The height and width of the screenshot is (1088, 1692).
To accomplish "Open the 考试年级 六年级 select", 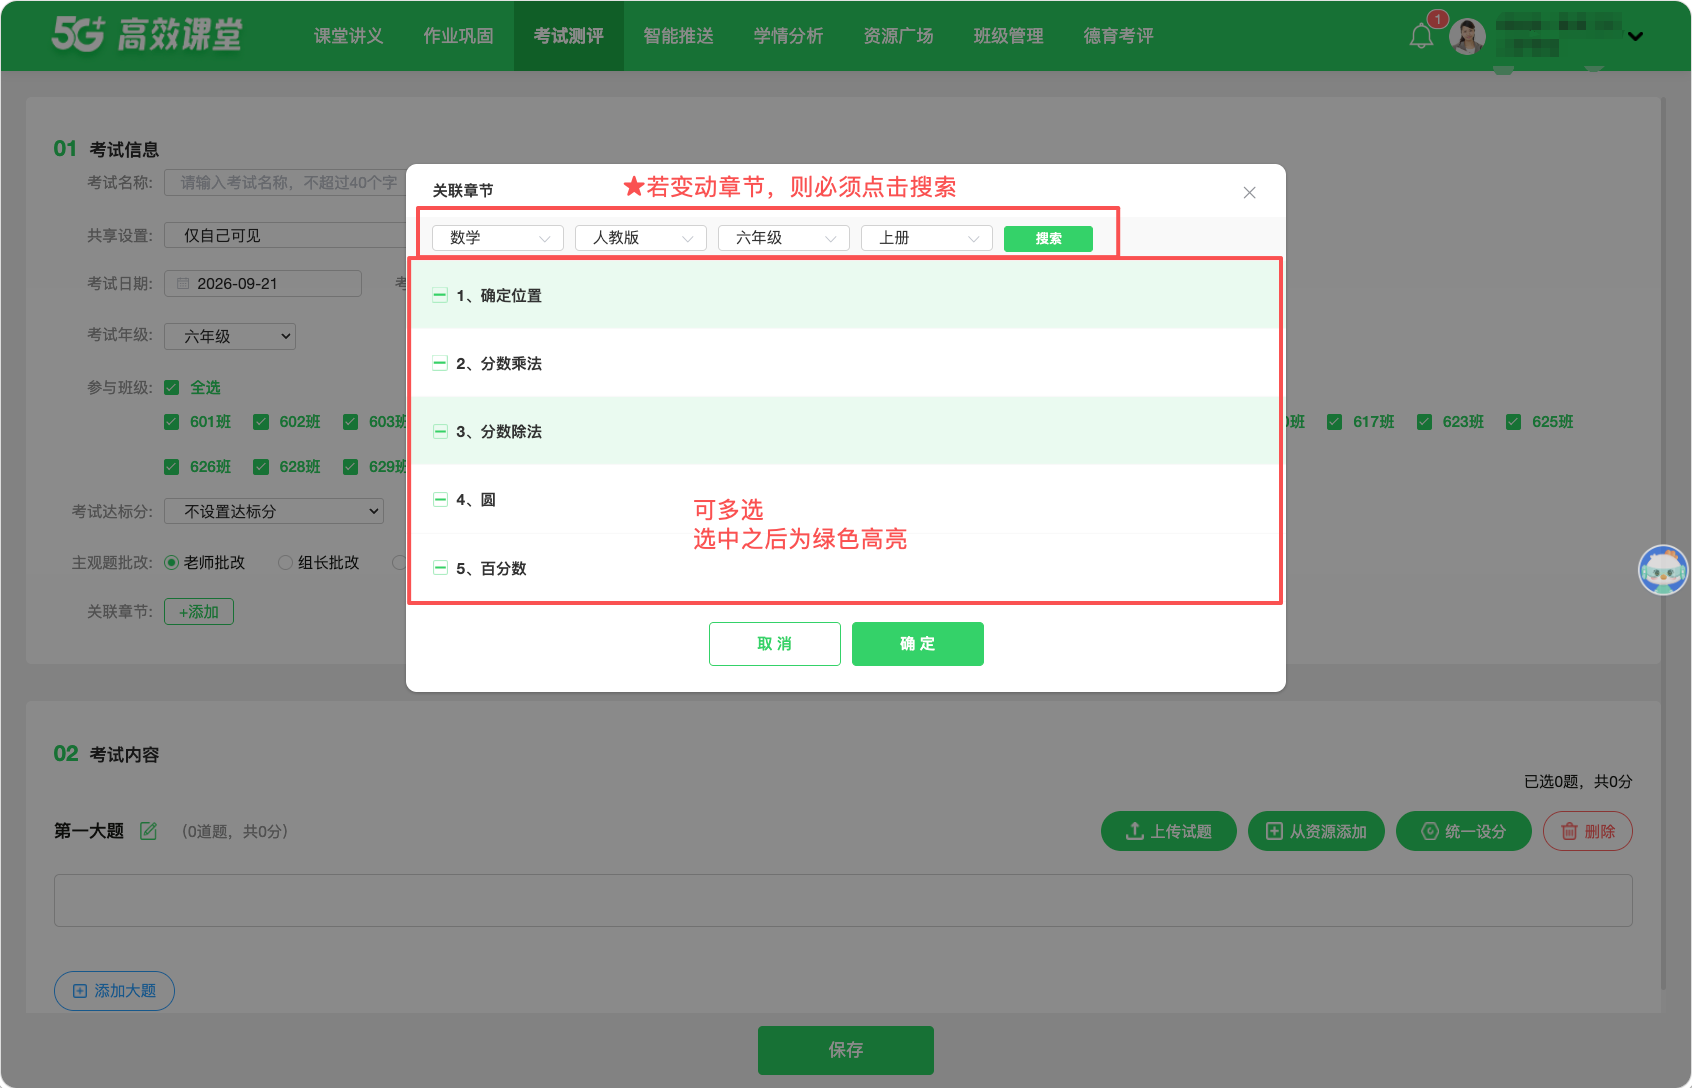I will click(230, 336).
